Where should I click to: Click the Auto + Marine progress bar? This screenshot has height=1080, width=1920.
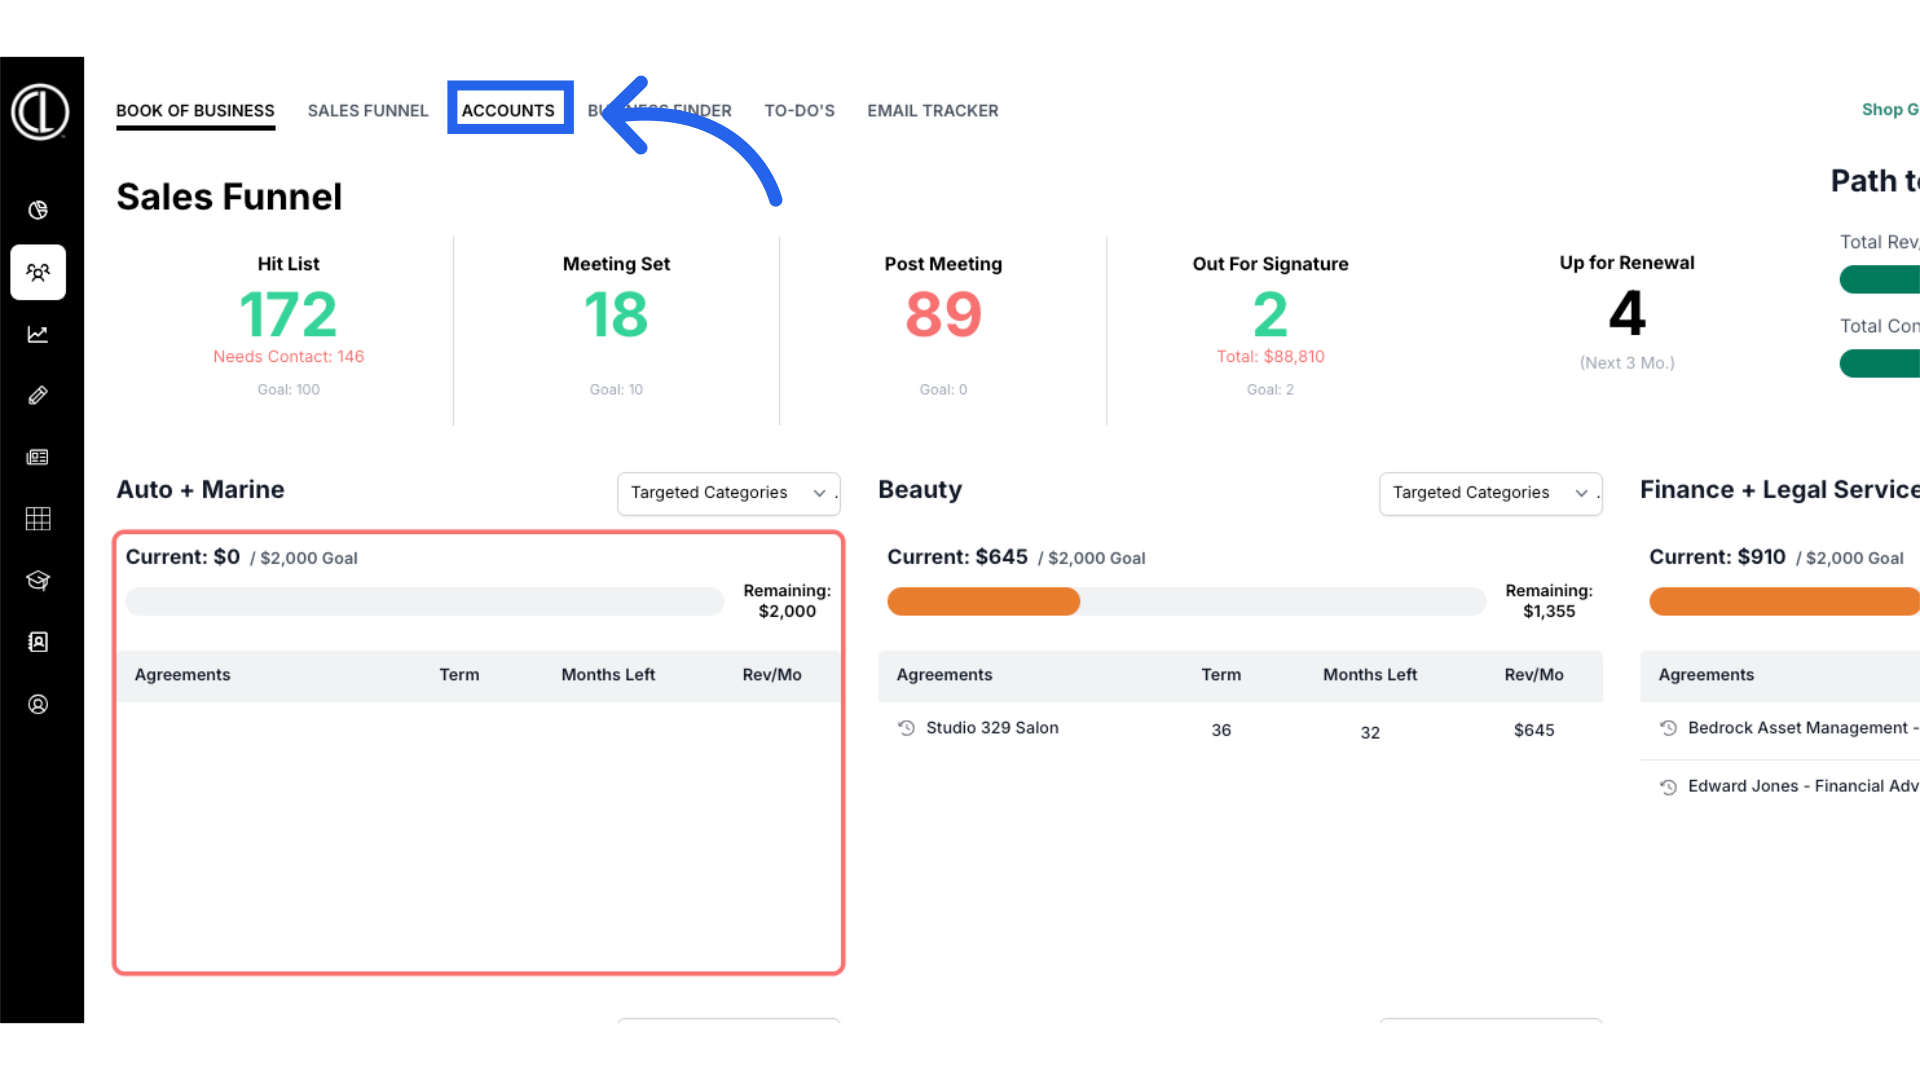[x=424, y=602]
